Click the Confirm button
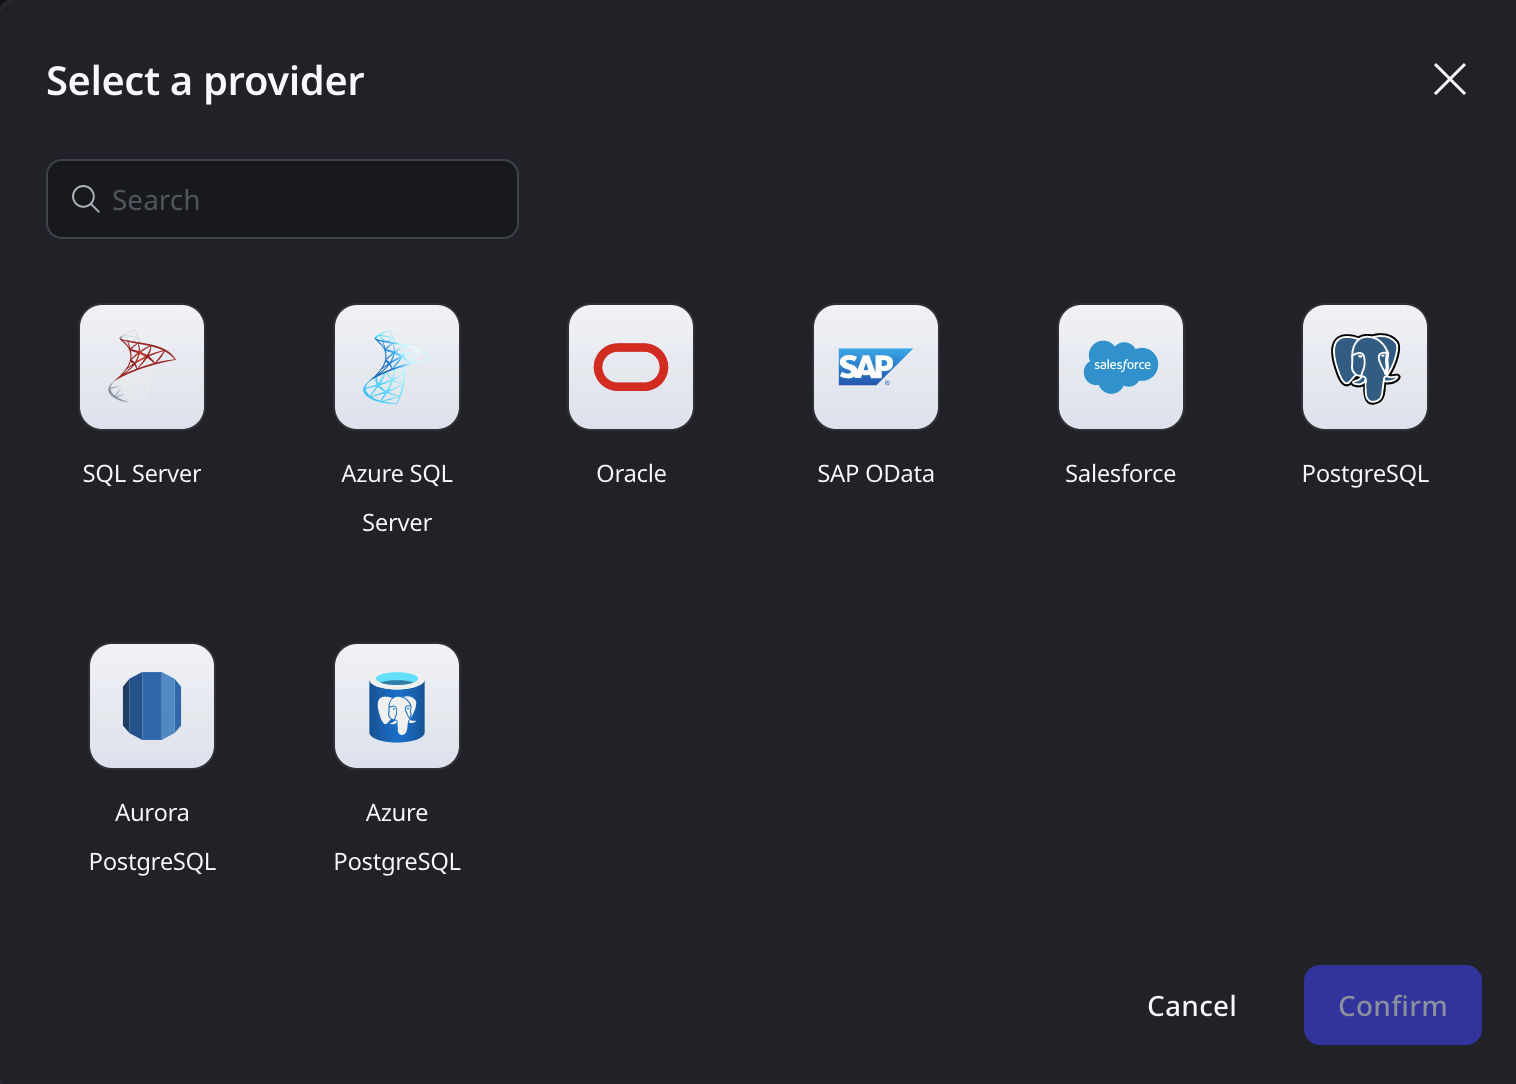The height and width of the screenshot is (1084, 1516). (1393, 1005)
